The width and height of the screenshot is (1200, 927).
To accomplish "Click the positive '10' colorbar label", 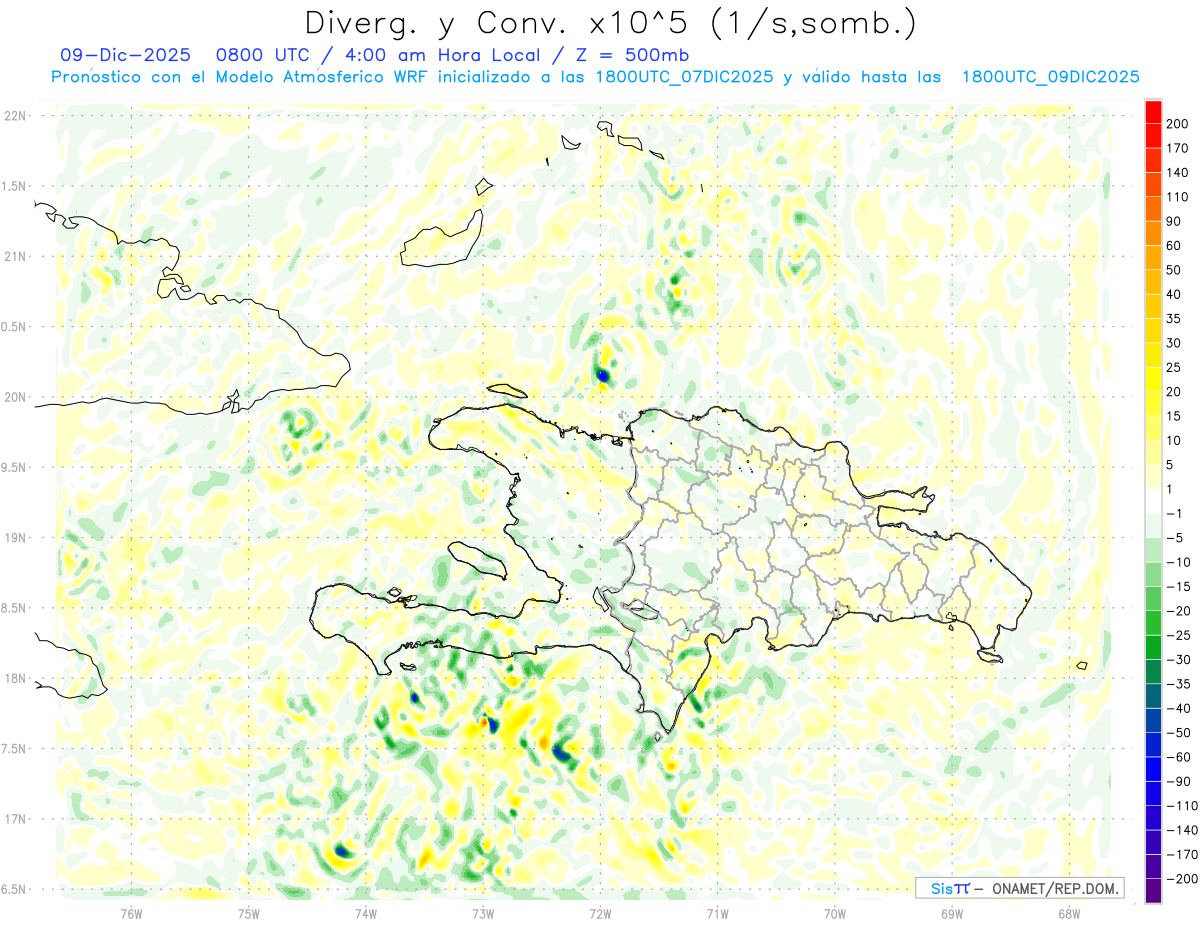I will tap(1174, 440).
